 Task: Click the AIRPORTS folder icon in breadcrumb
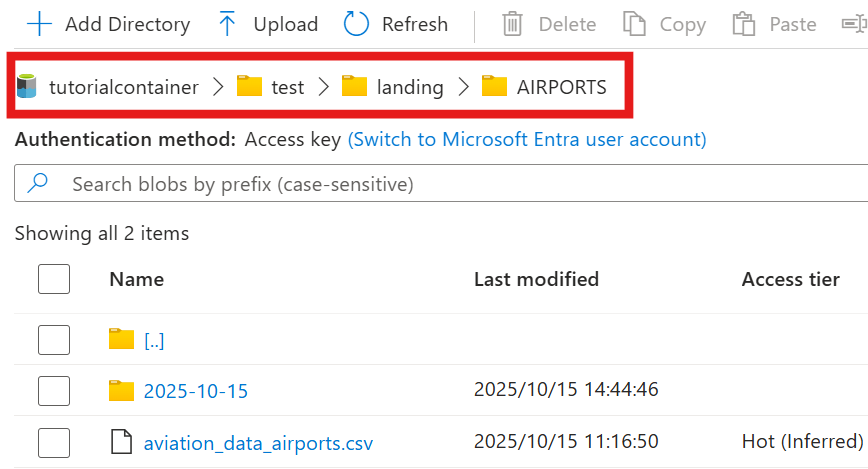(494, 87)
